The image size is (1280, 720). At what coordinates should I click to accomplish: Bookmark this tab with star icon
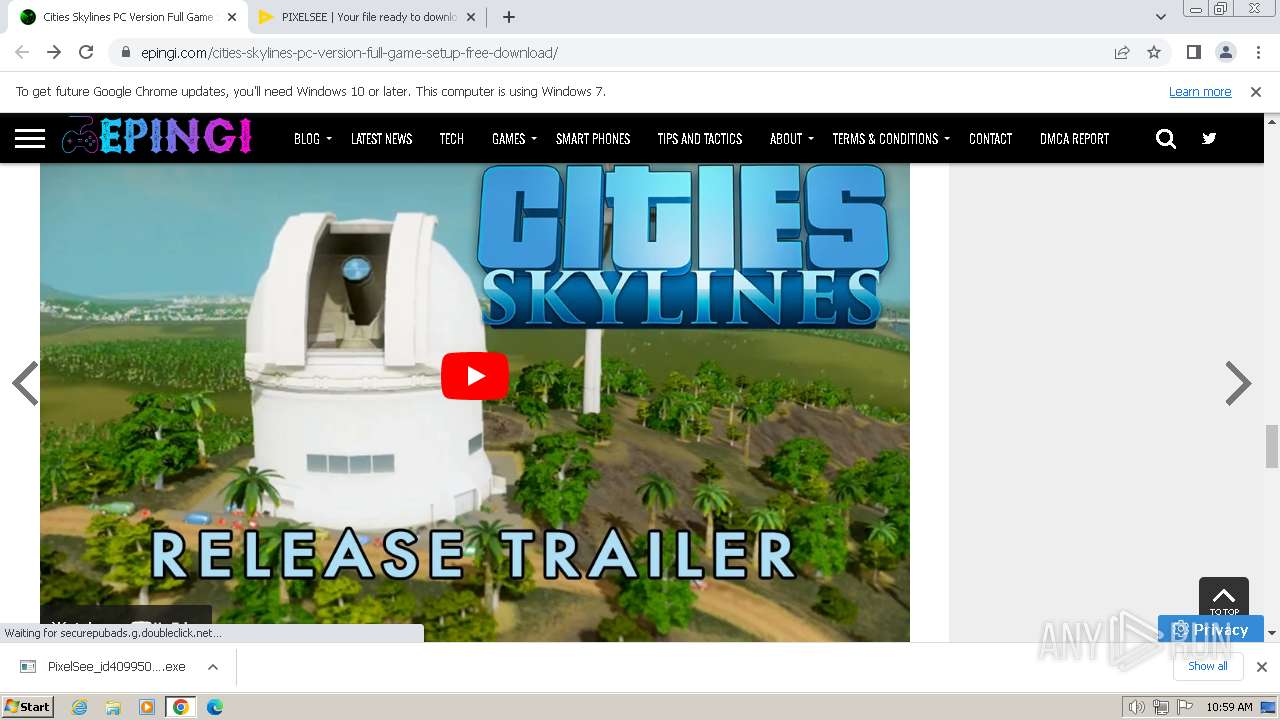pos(1154,53)
